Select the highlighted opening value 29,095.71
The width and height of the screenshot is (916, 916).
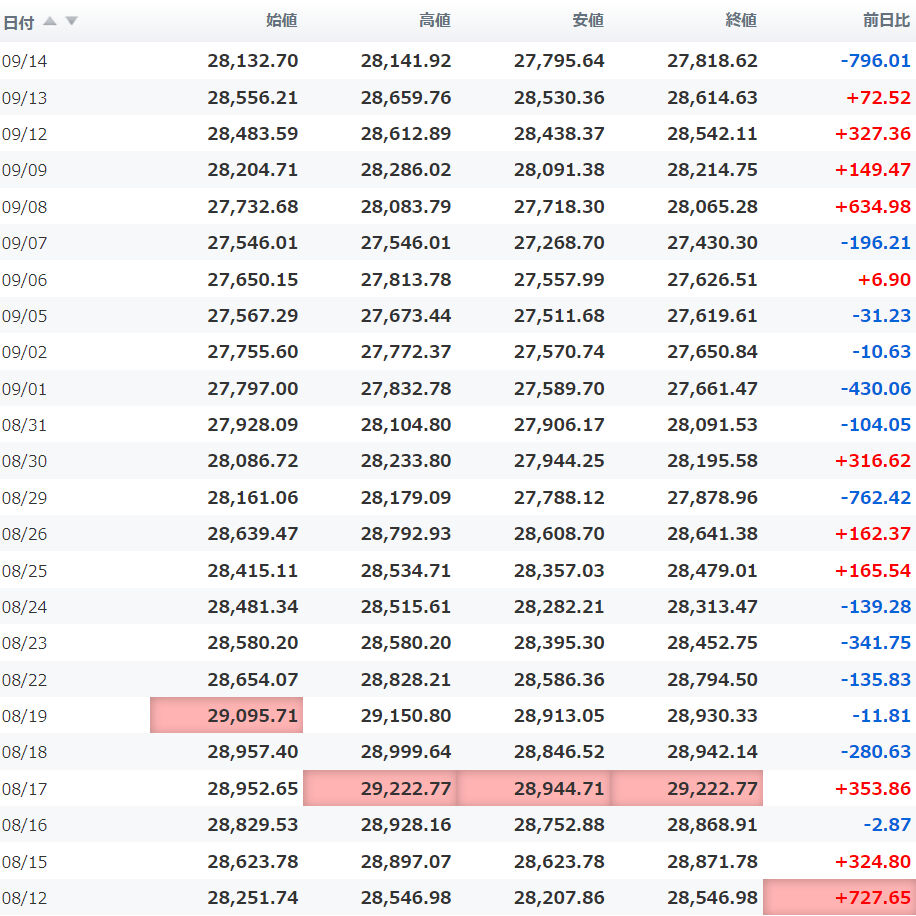pos(227,715)
